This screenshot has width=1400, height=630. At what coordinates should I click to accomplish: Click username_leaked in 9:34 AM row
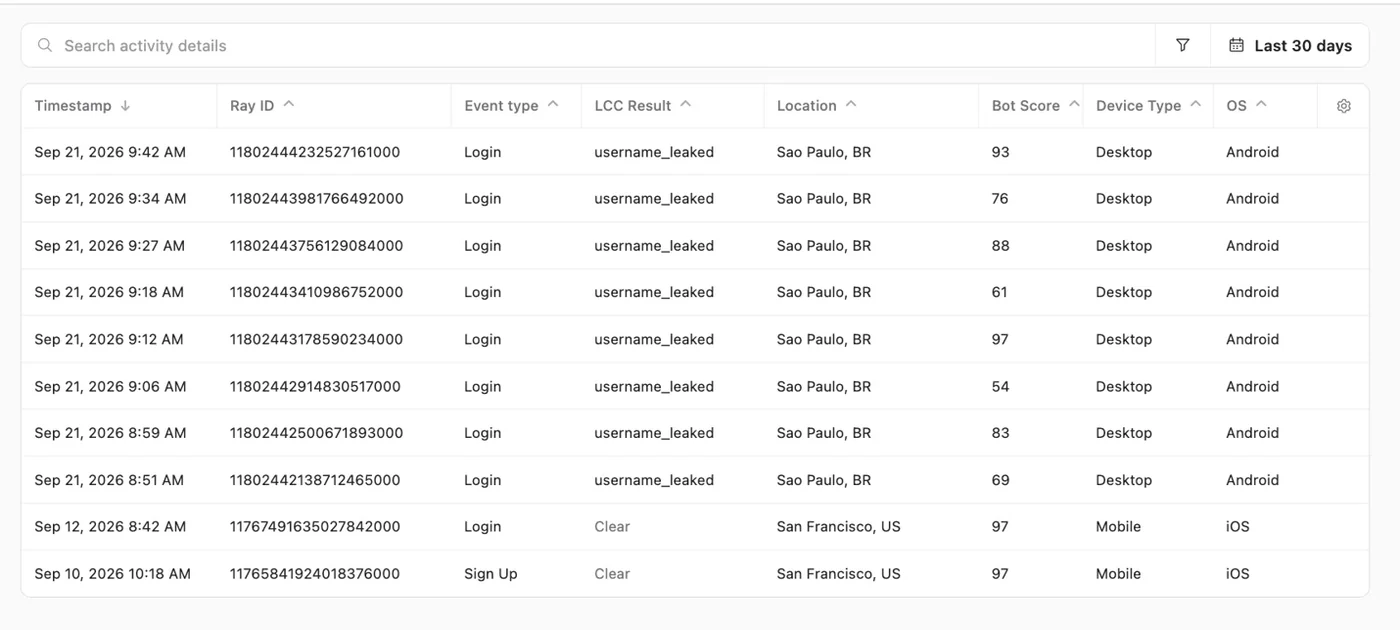654,199
